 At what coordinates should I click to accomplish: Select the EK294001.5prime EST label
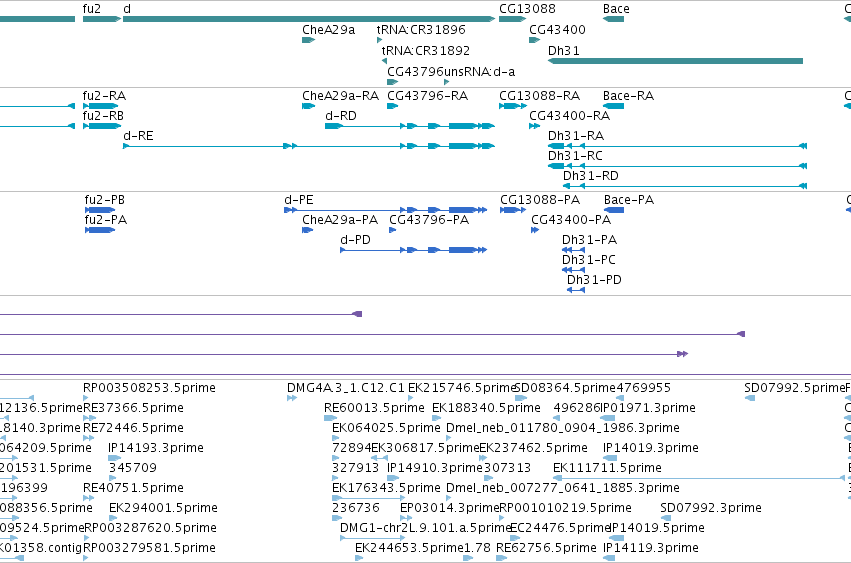[163, 508]
